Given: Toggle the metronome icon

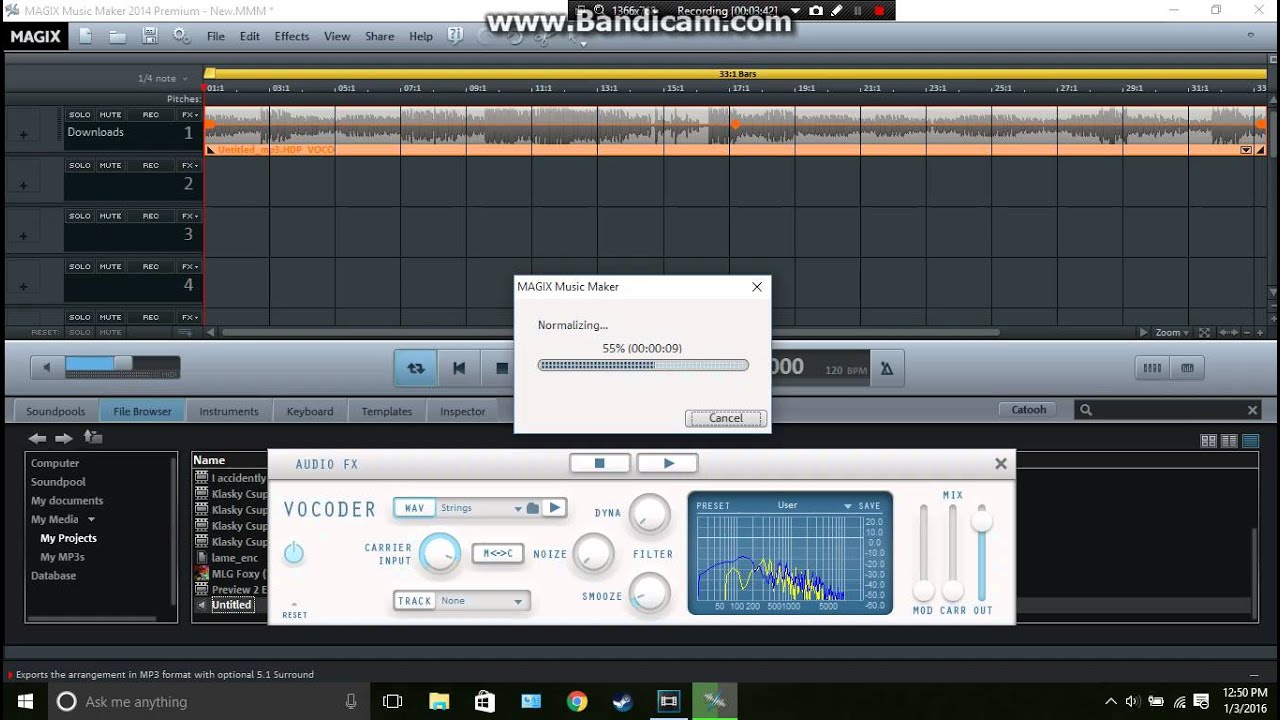Looking at the screenshot, I should tap(886, 369).
